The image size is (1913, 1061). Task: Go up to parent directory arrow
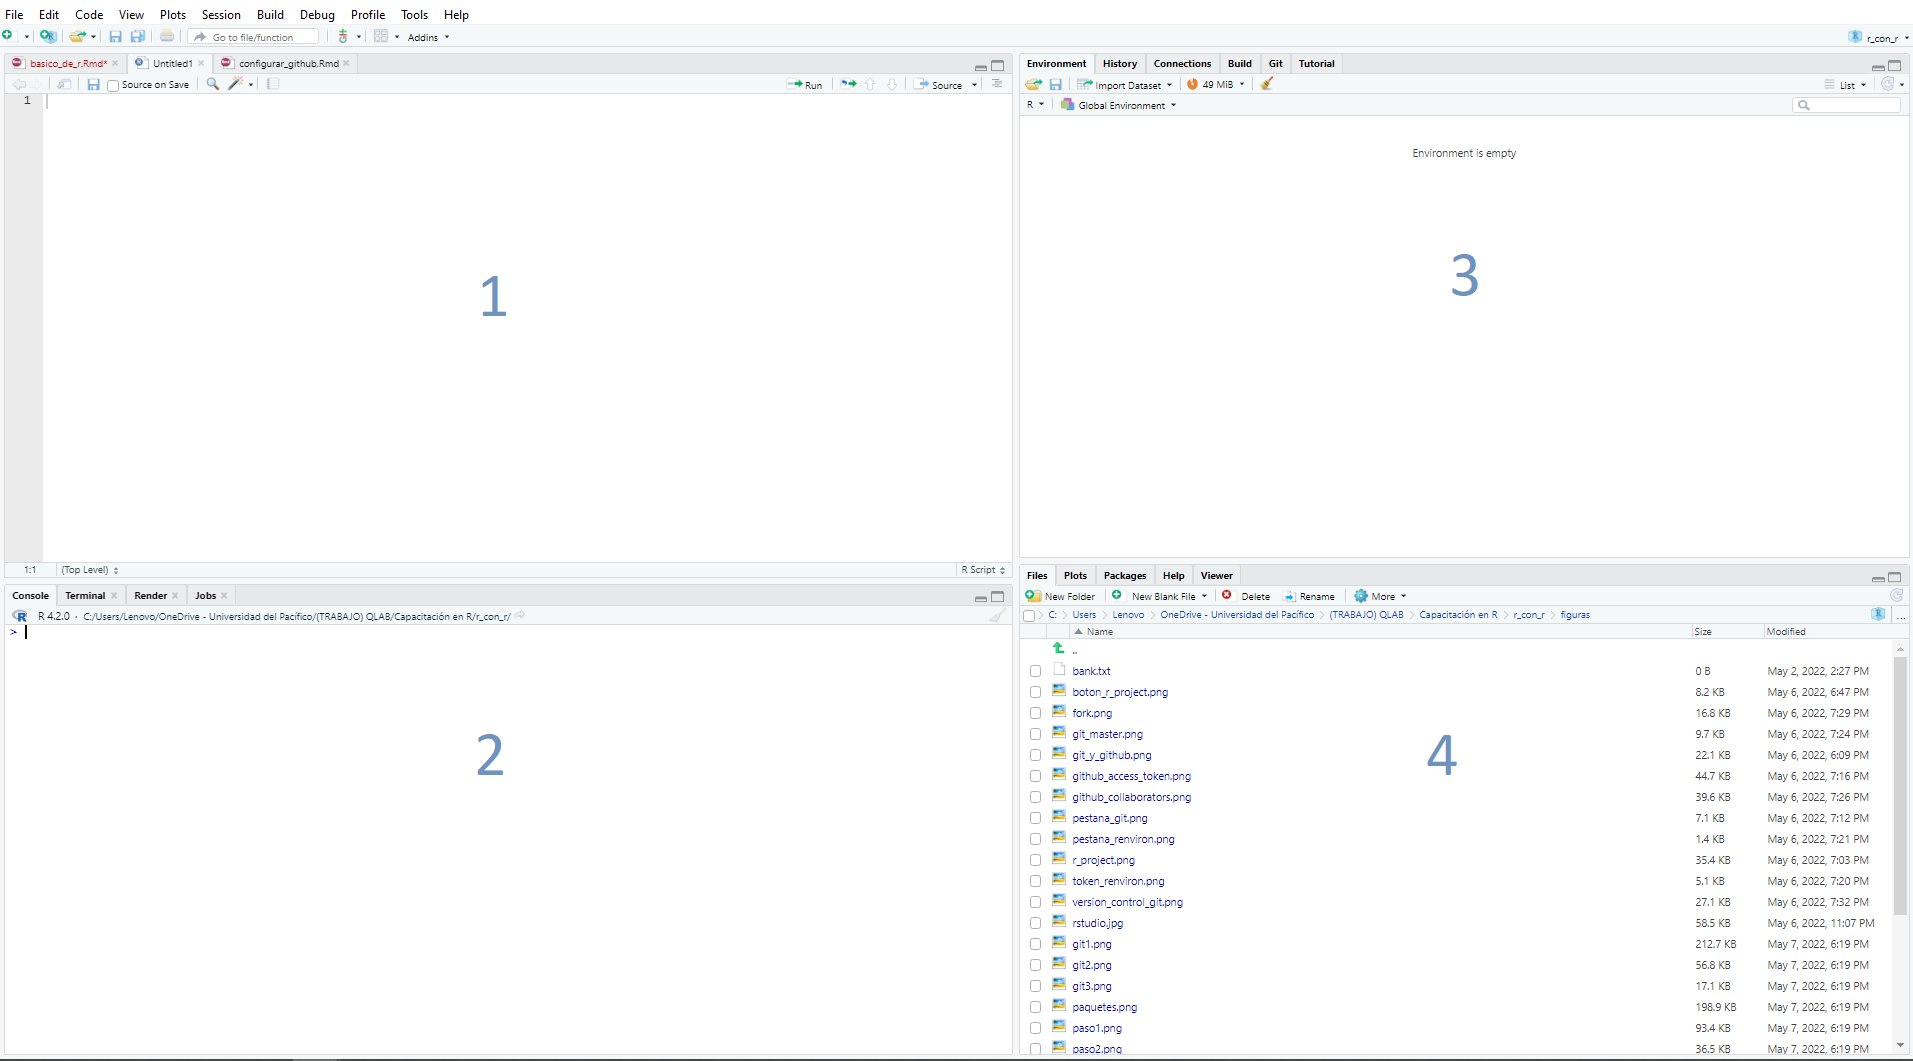click(x=1058, y=649)
